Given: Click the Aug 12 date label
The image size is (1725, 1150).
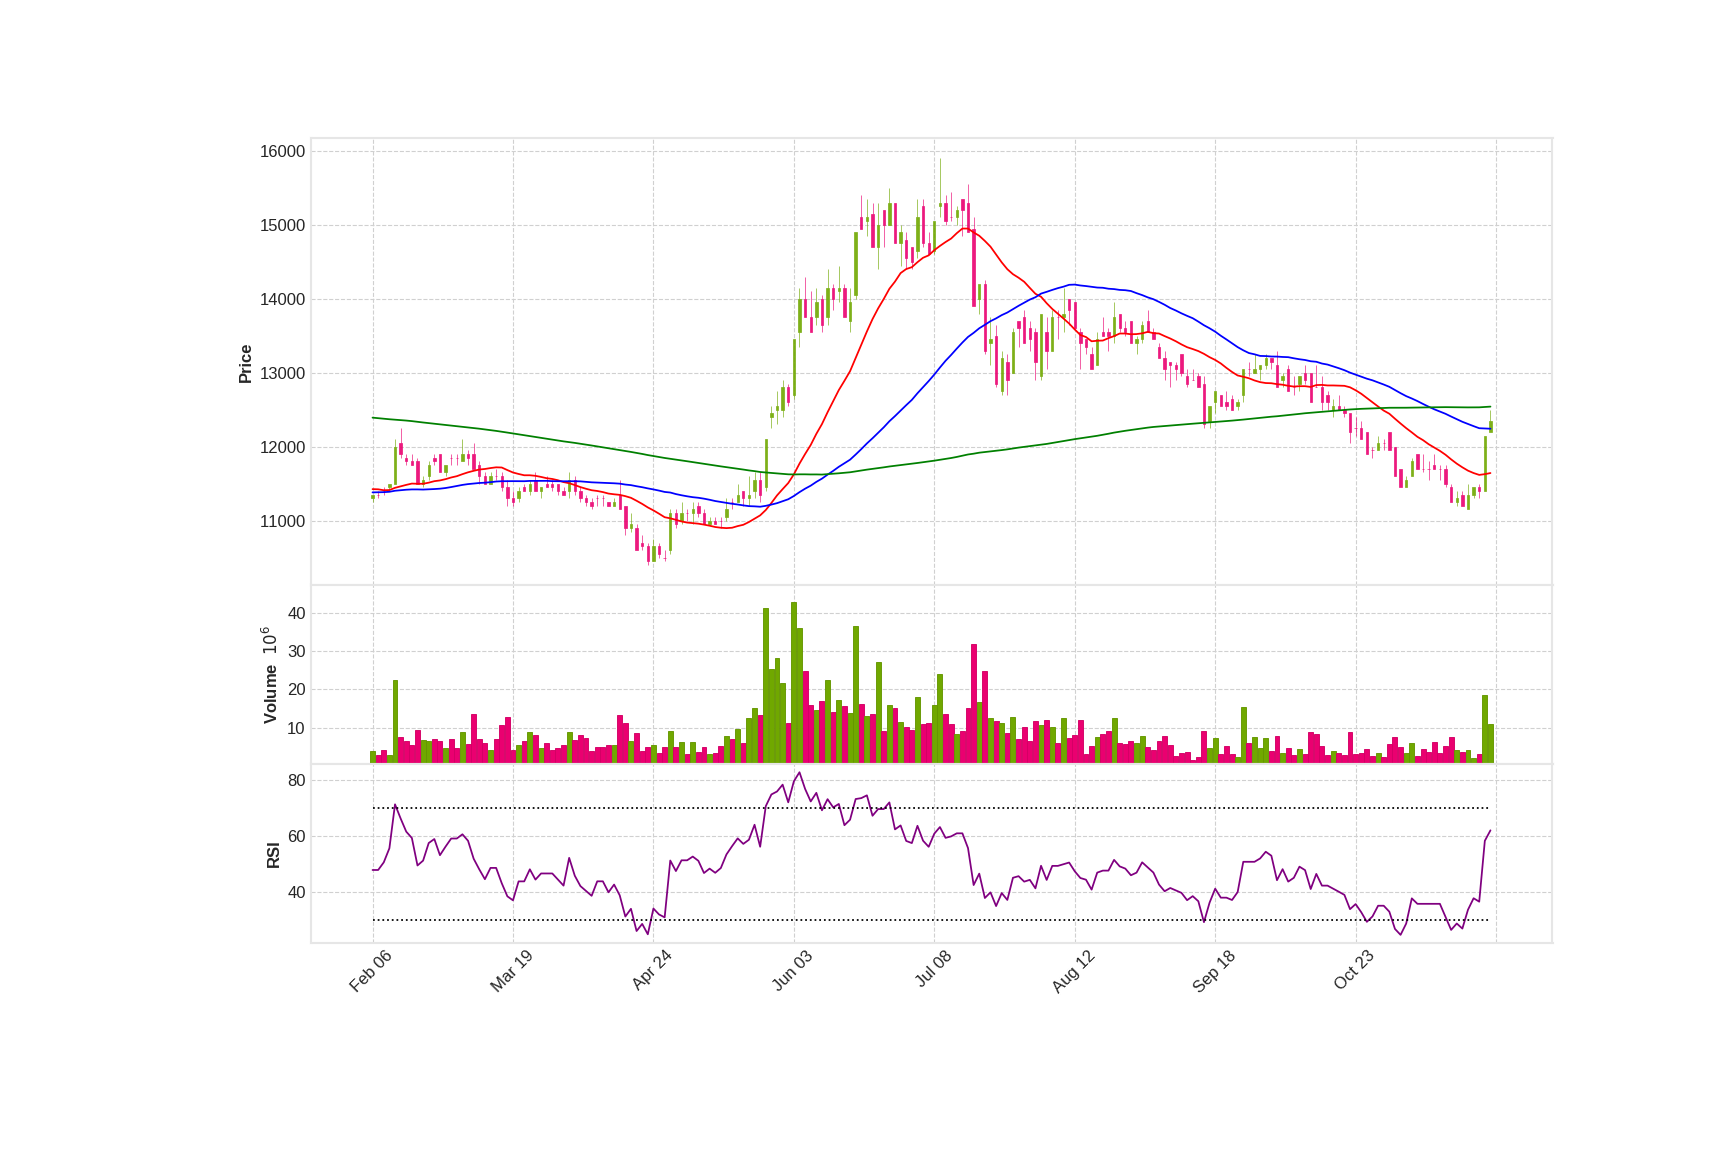Looking at the screenshot, I should click(x=1073, y=971).
